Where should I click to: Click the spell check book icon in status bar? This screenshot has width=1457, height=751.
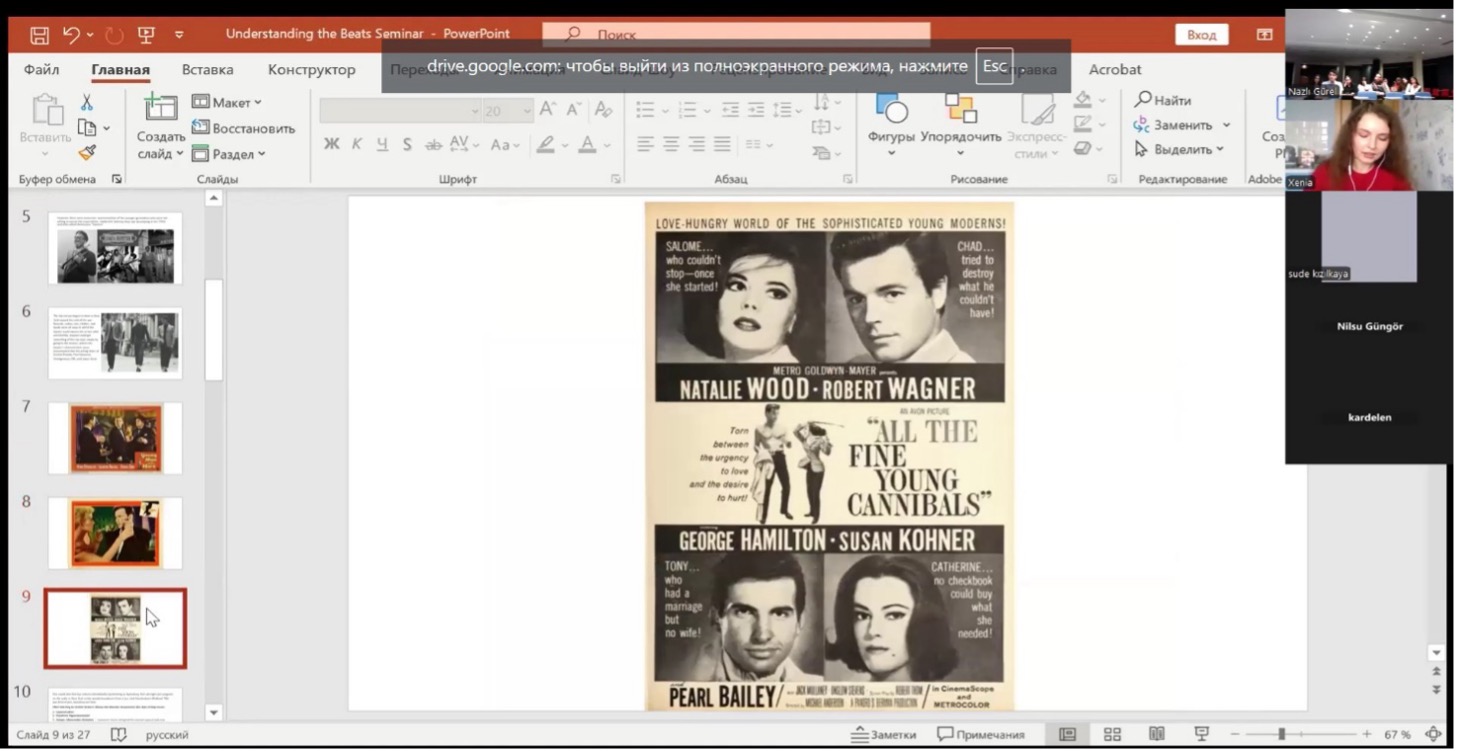click(118, 734)
